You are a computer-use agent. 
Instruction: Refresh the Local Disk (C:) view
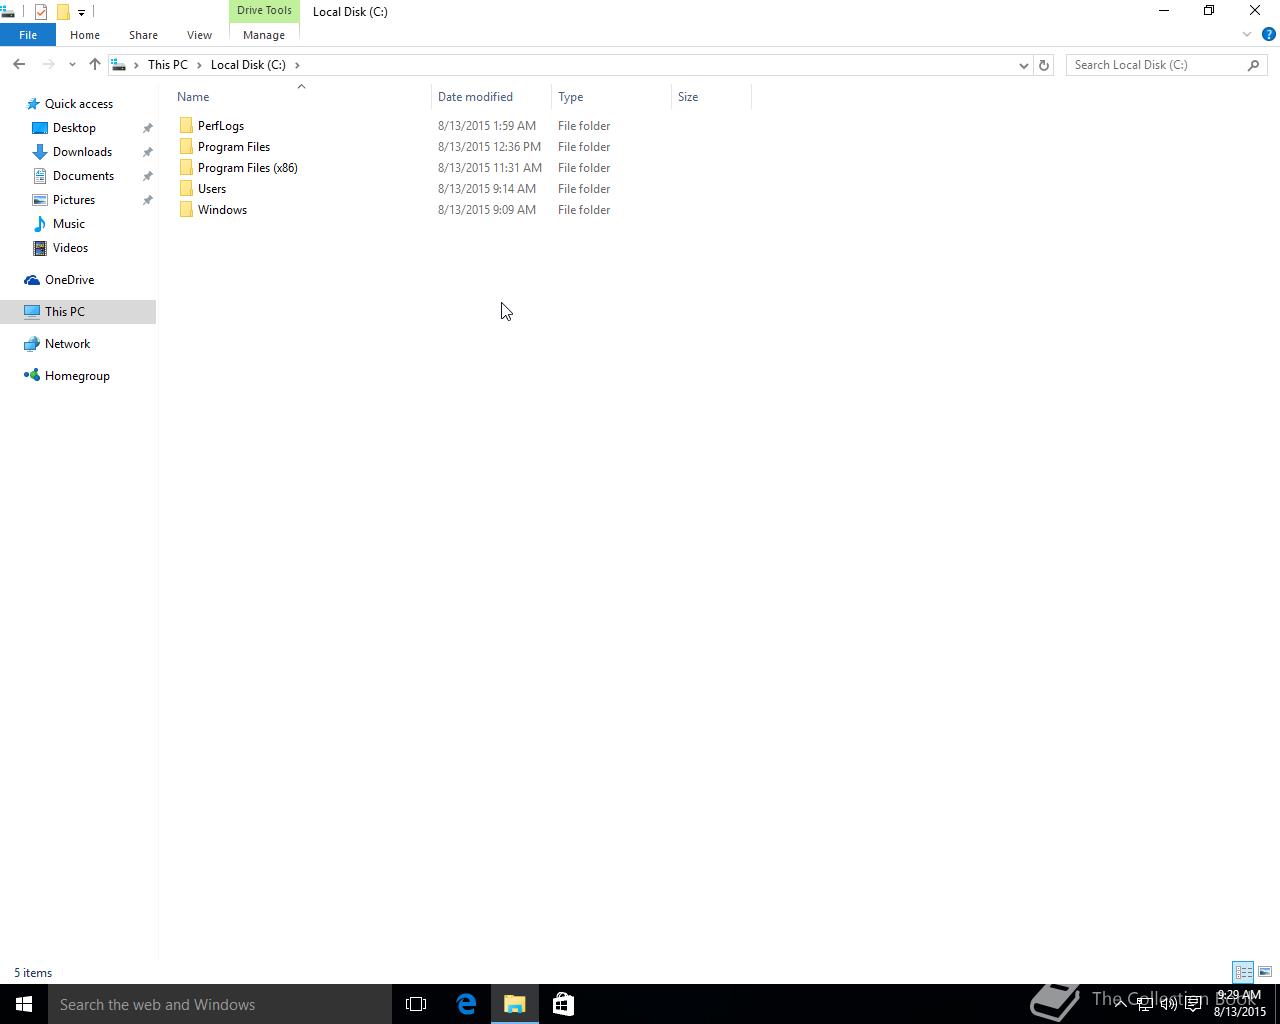1044,65
